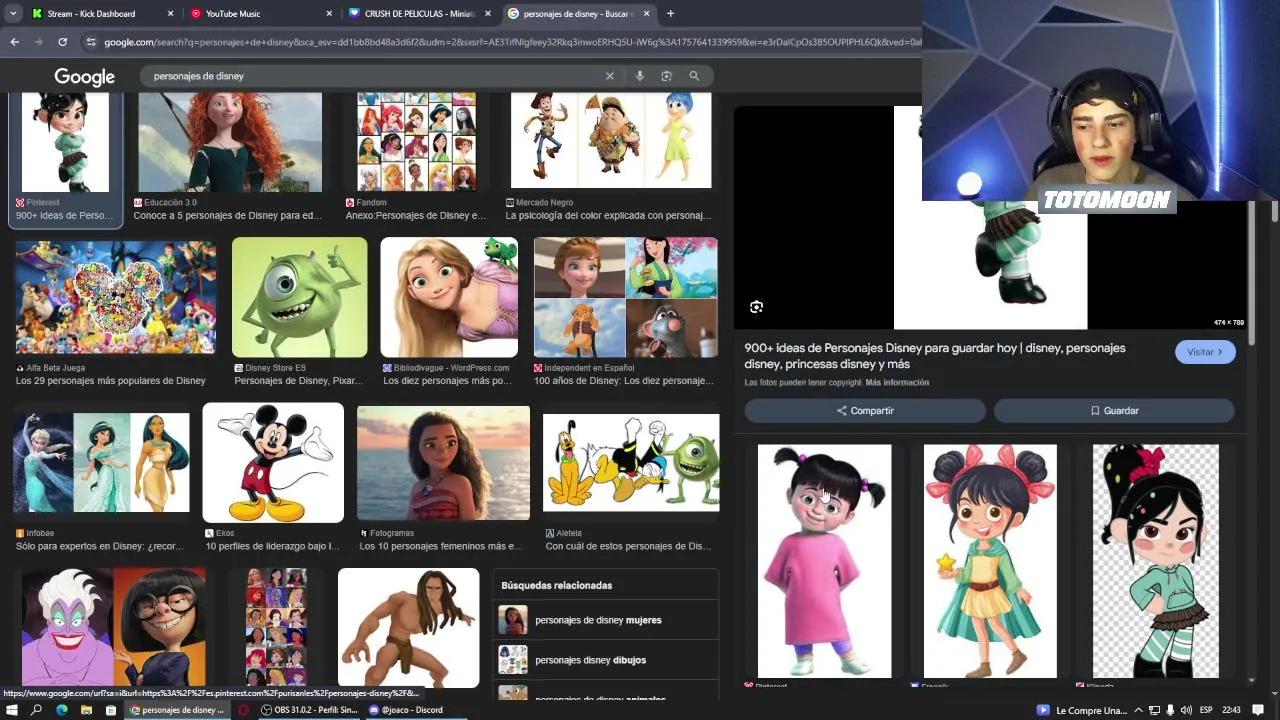Screen dimensions: 1280x720
Task: Click the La psicología del color explicada caption
Action: coord(608,216)
